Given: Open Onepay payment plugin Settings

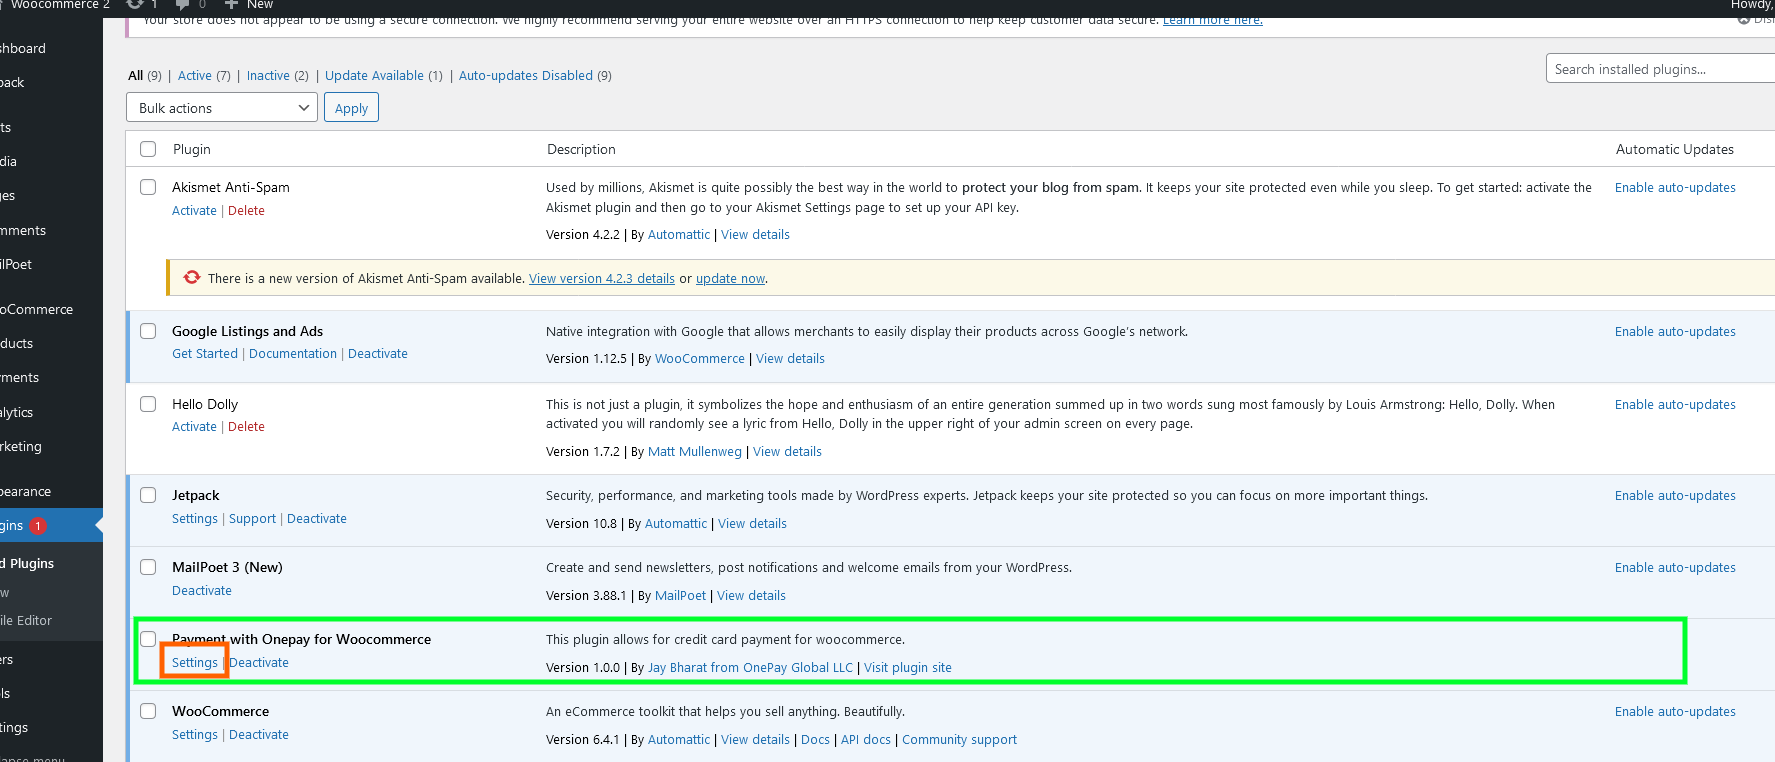Looking at the screenshot, I should (x=195, y=663).
